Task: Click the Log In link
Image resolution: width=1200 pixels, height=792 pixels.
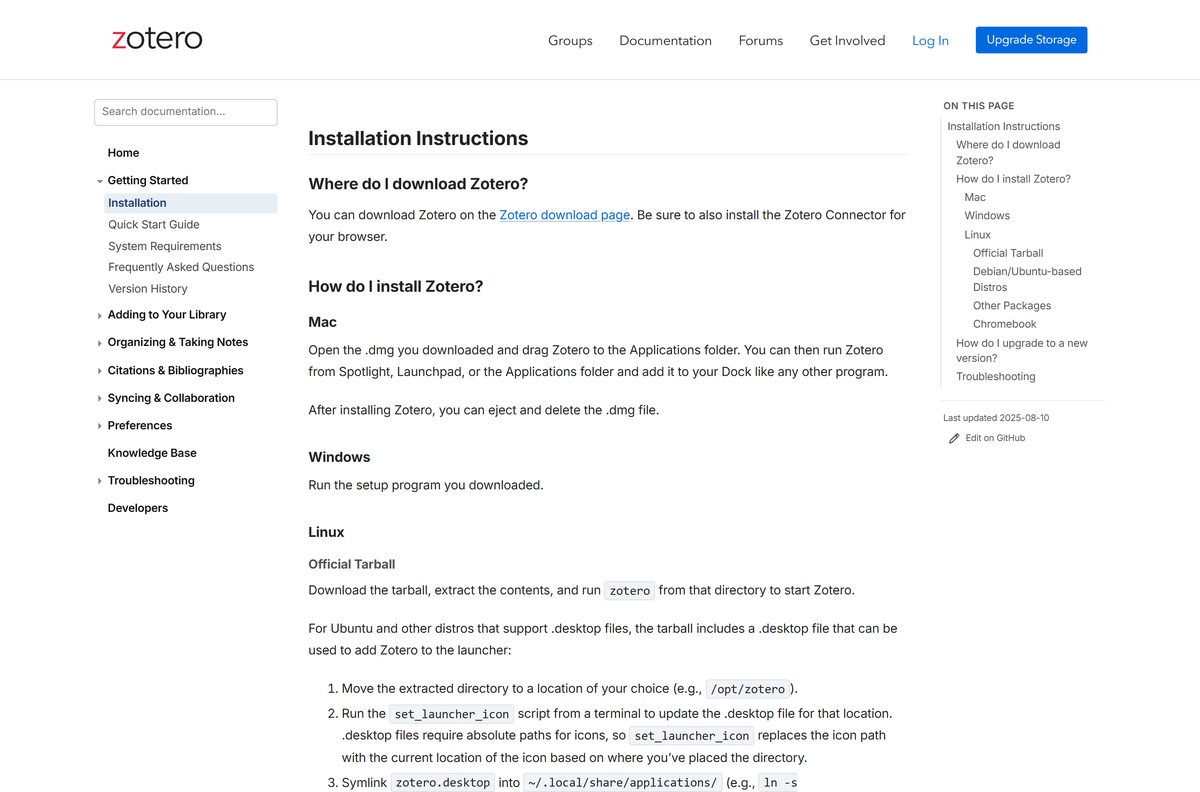Action: click(x=930, y=41)
